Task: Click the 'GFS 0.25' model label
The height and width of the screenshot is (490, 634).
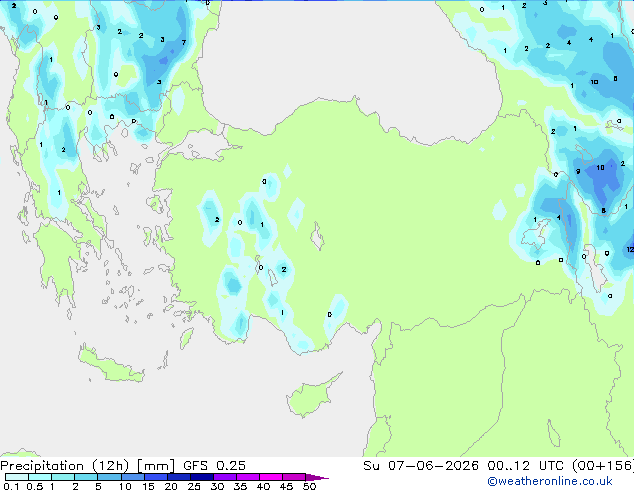Action: [x=214, y=466]
